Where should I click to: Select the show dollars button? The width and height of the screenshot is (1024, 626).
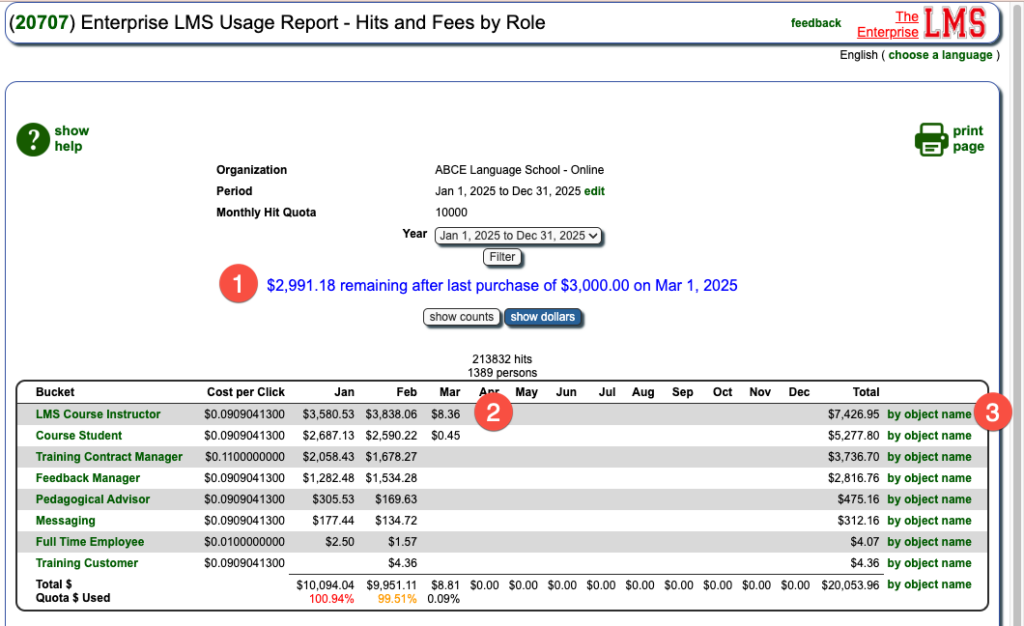(543, 317)
